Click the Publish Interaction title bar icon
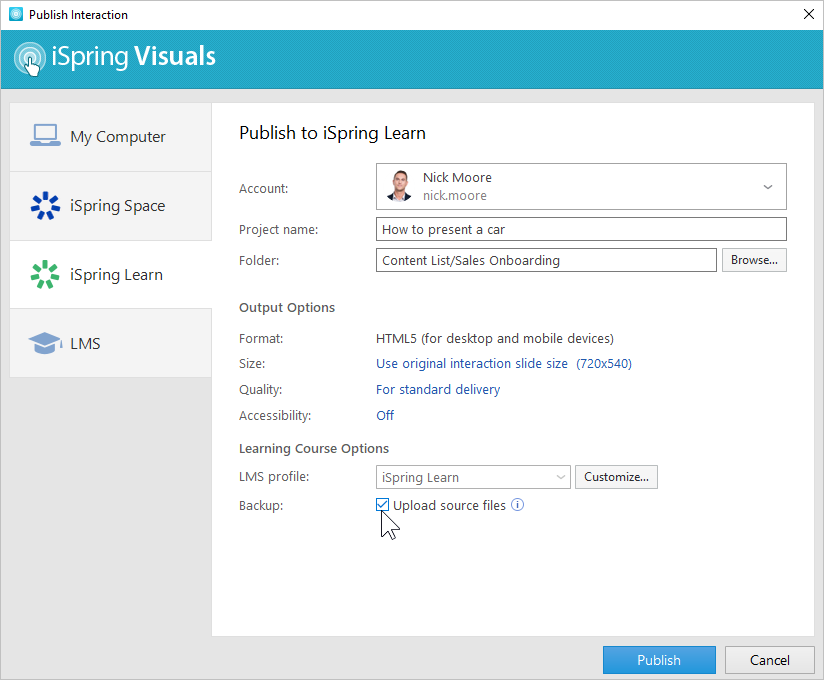824x680 pixels. point(15,15)
